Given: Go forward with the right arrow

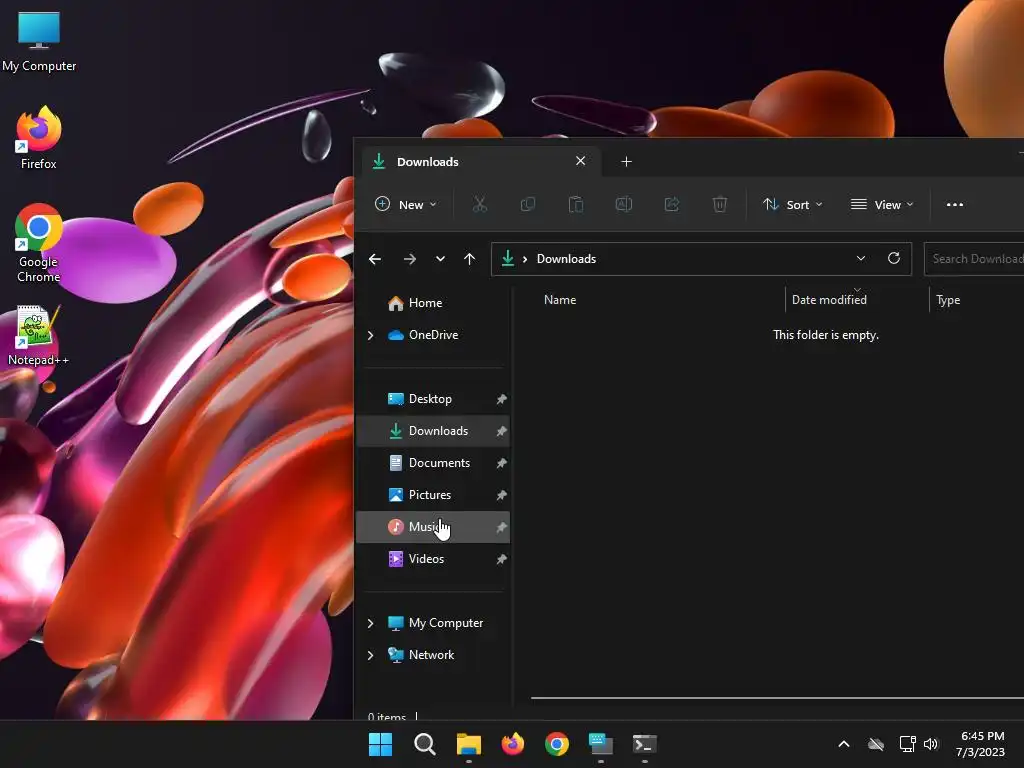Looking at the screenshot, I should pos(409,259).
